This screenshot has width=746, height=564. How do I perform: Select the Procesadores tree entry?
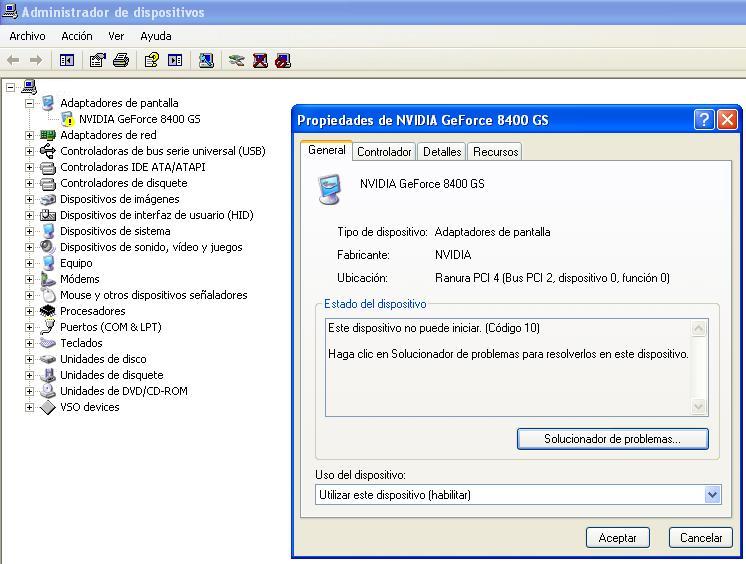(x=92, y=311)
